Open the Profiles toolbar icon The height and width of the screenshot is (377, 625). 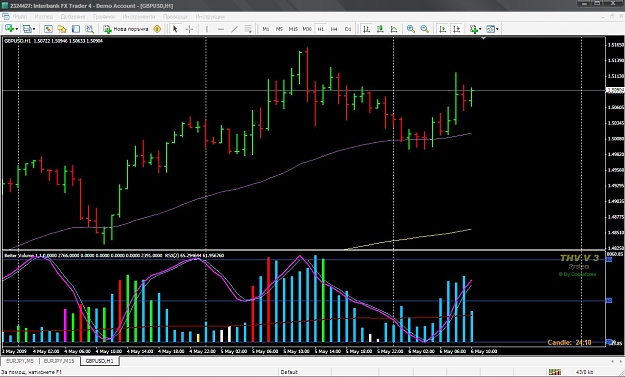click(x=27, y=29)
